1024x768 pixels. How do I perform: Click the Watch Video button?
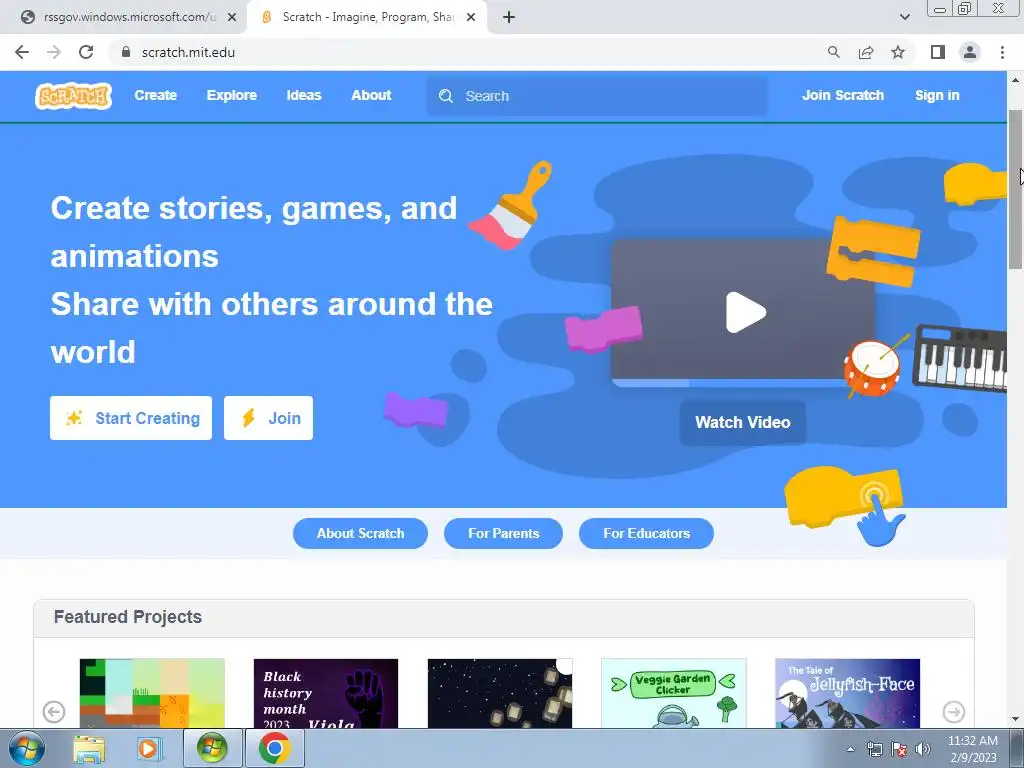[743, 423]
